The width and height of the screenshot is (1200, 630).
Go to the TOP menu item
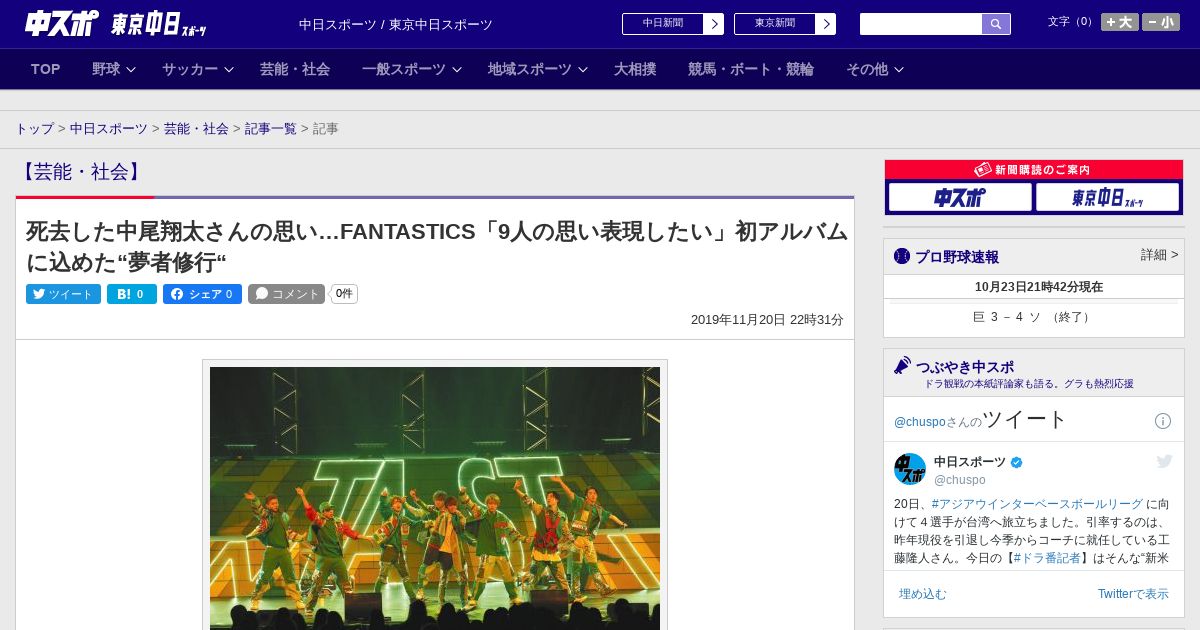(46, 69)
